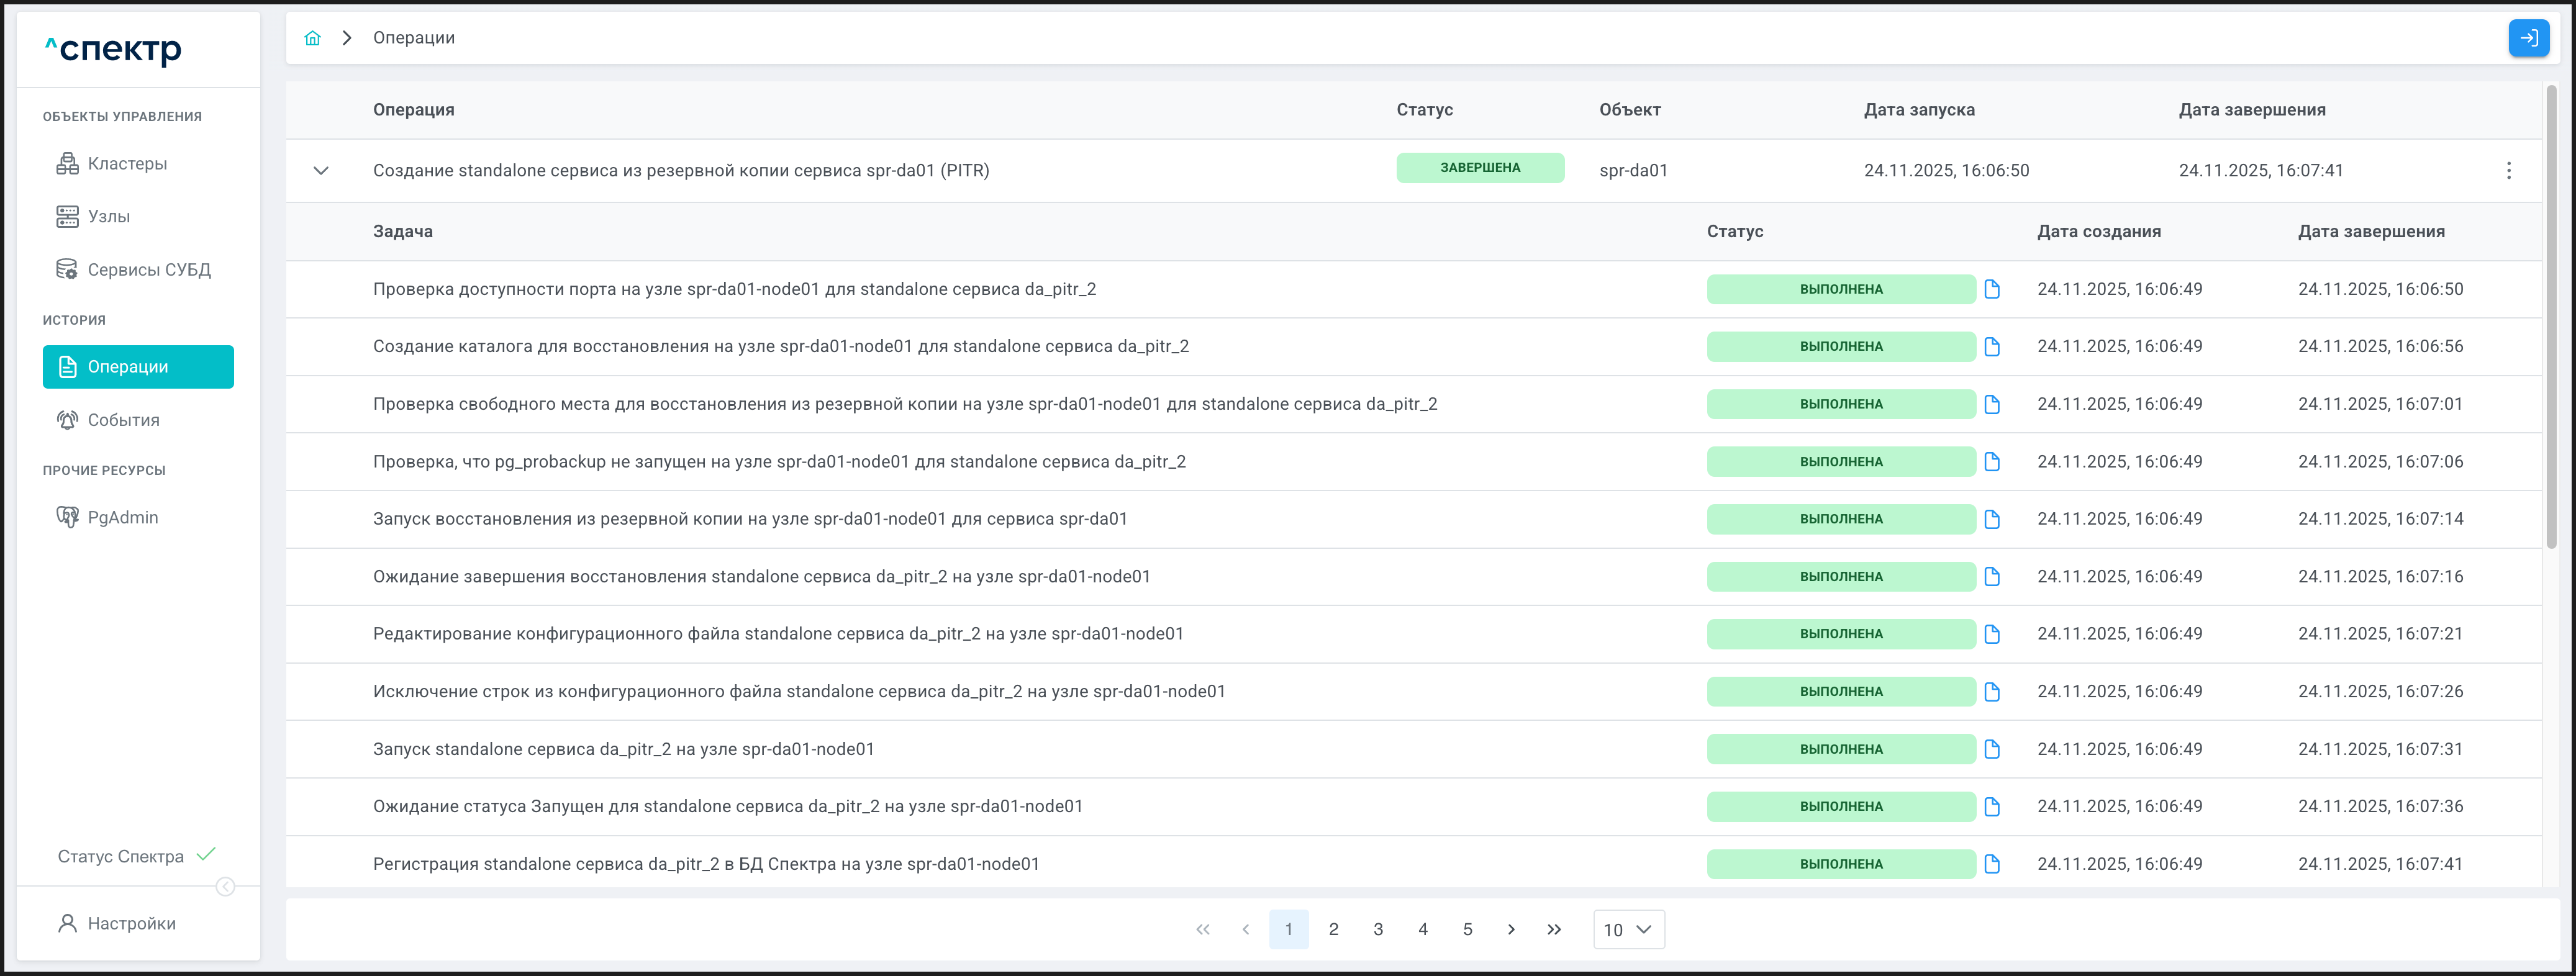The image size is (2576, 976).
Task: Collapse sidebar with round arrow button
Action: [x=226, y=887]
